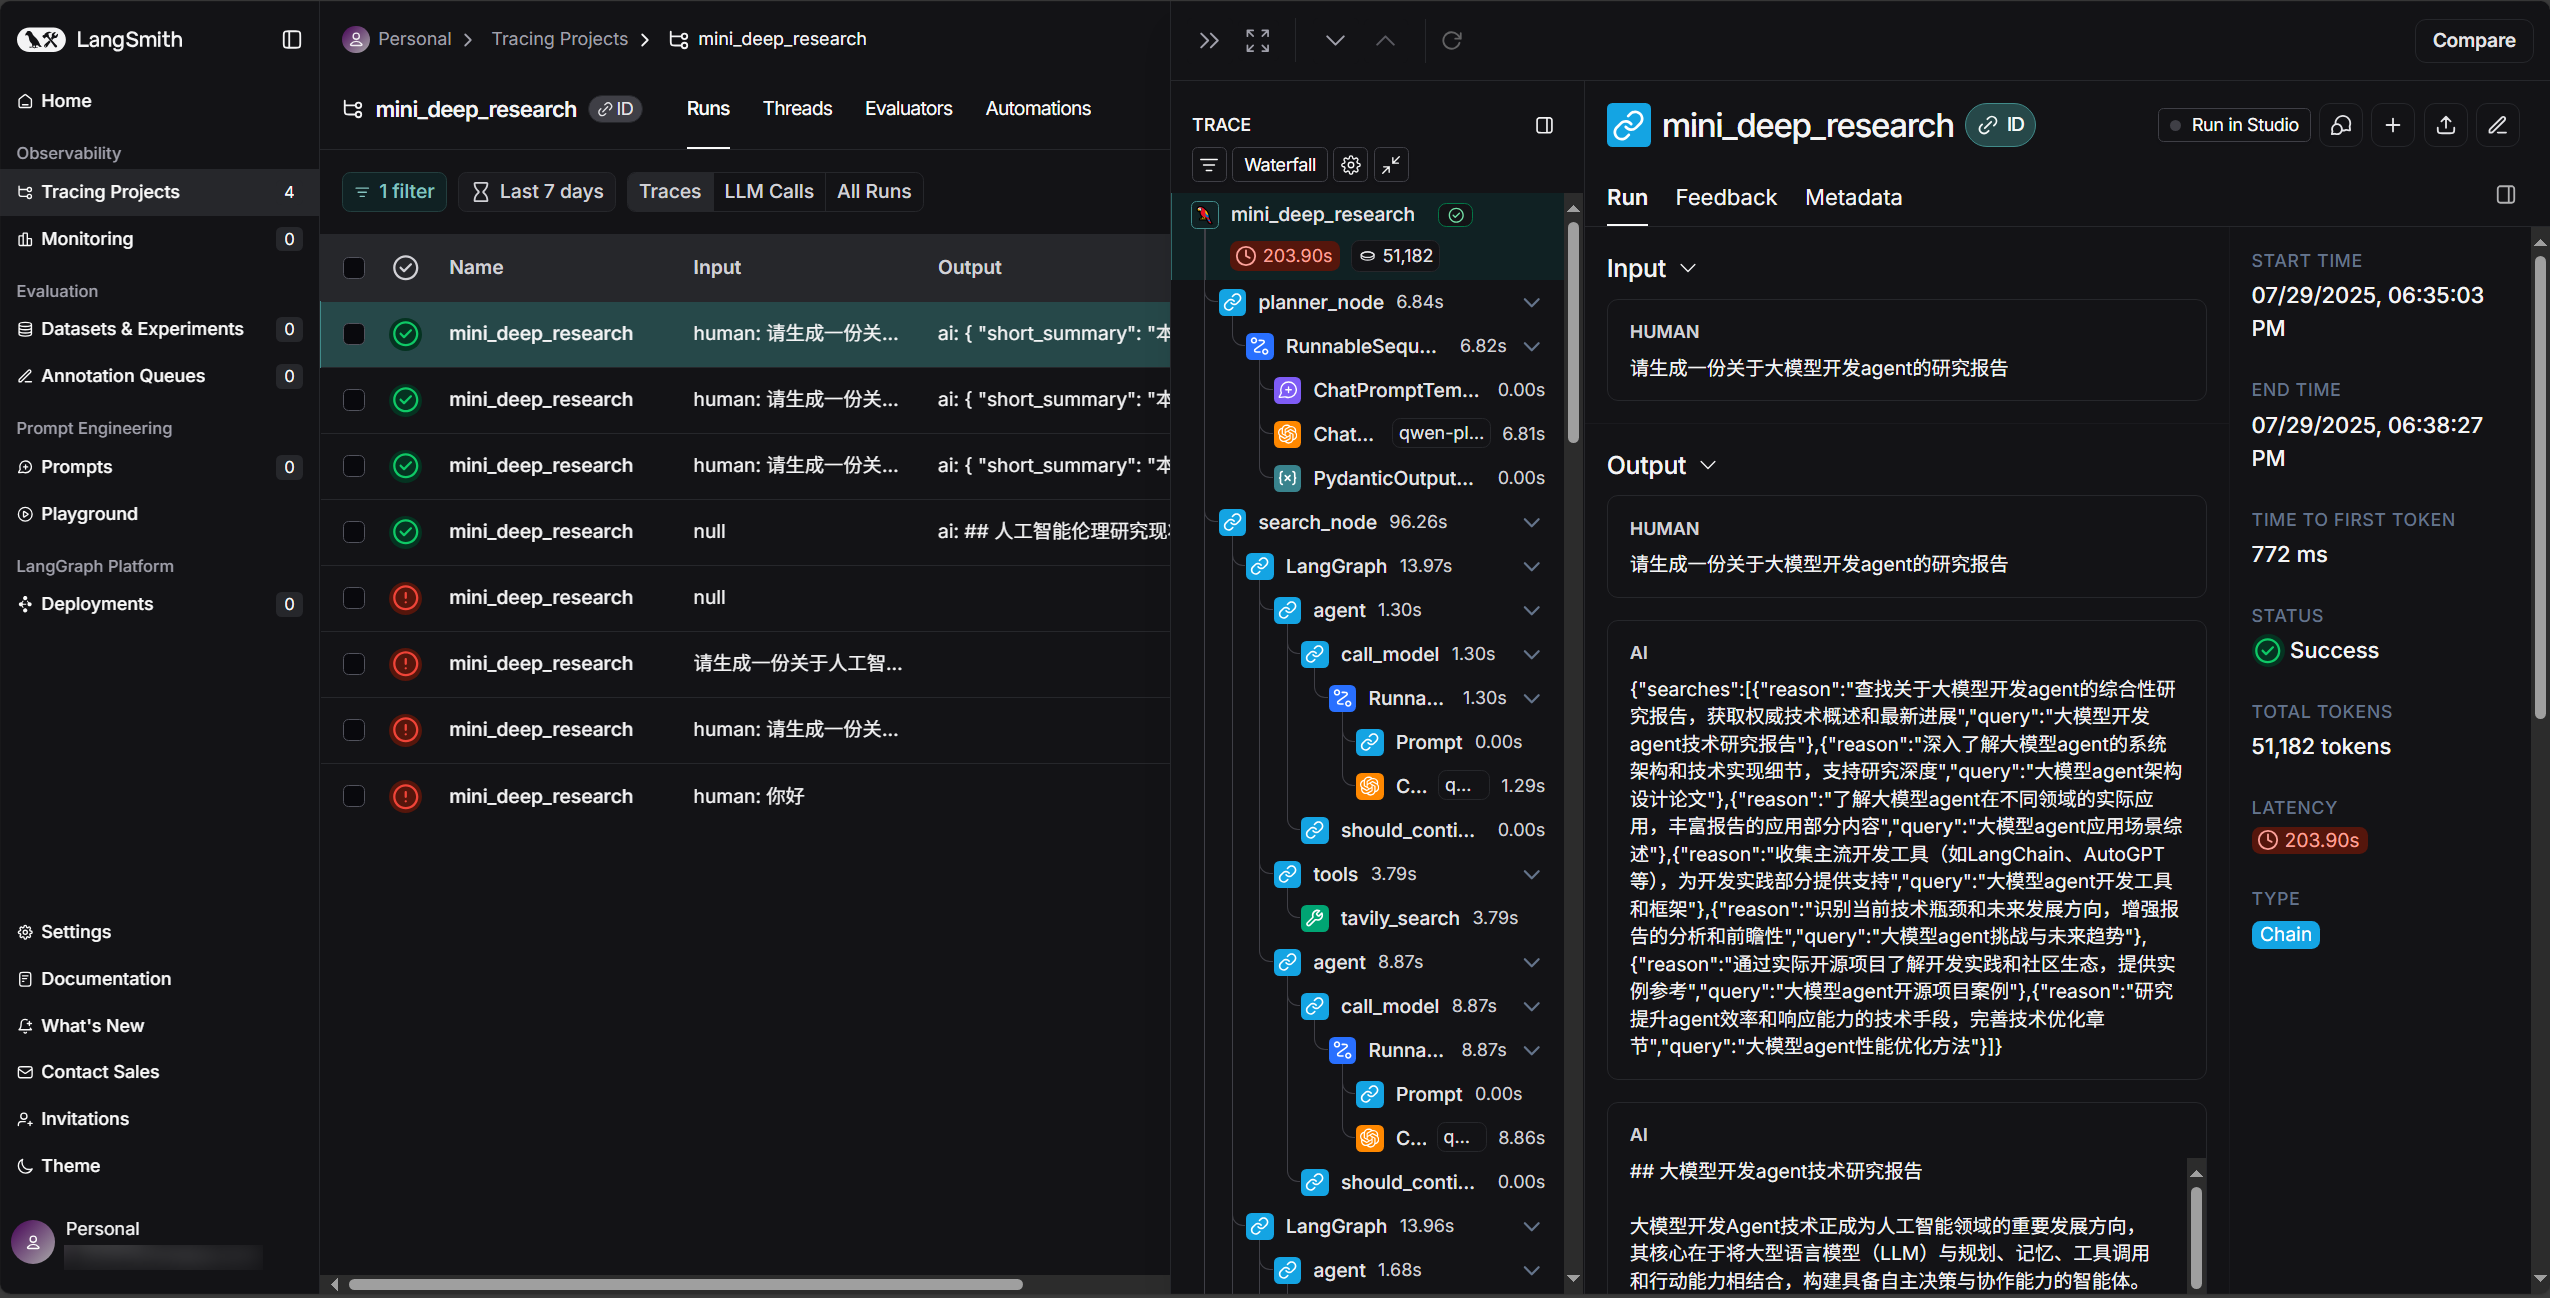Navigate to Tracing Projects breadcrumb
This screenshot has height=1298, width=2550.
click(559, 39)
